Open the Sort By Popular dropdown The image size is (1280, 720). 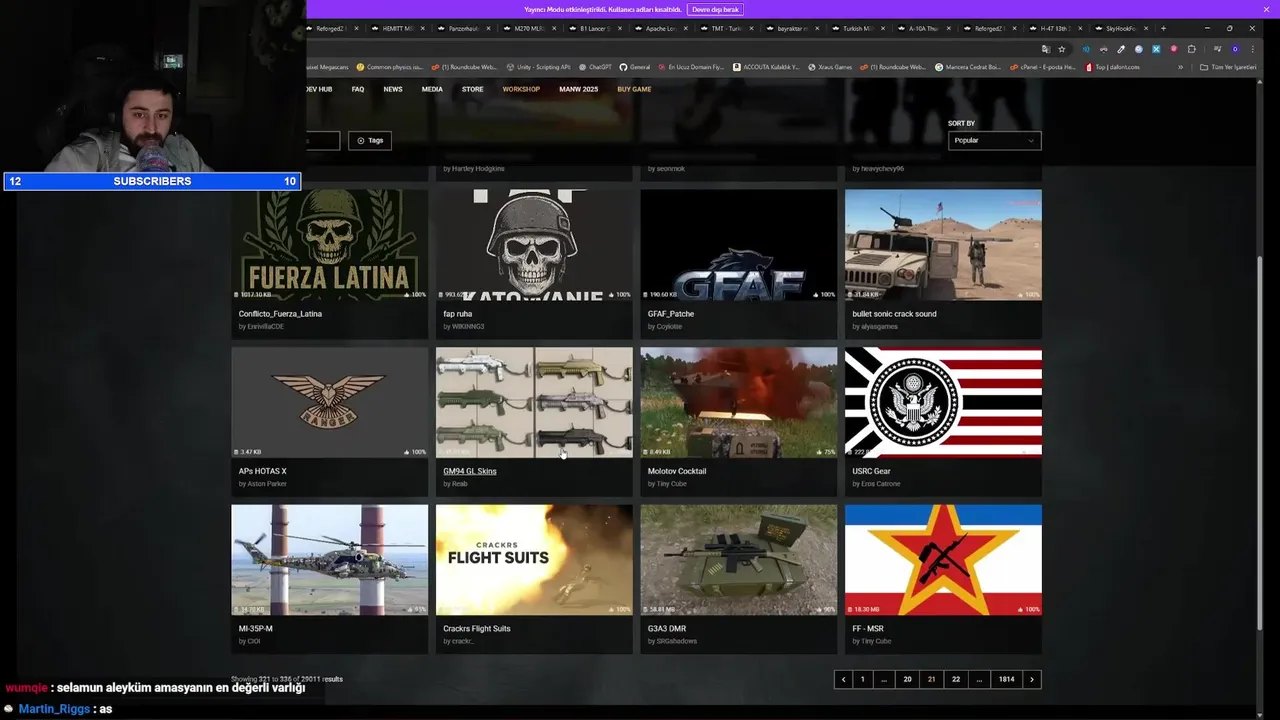coord(994,140)
